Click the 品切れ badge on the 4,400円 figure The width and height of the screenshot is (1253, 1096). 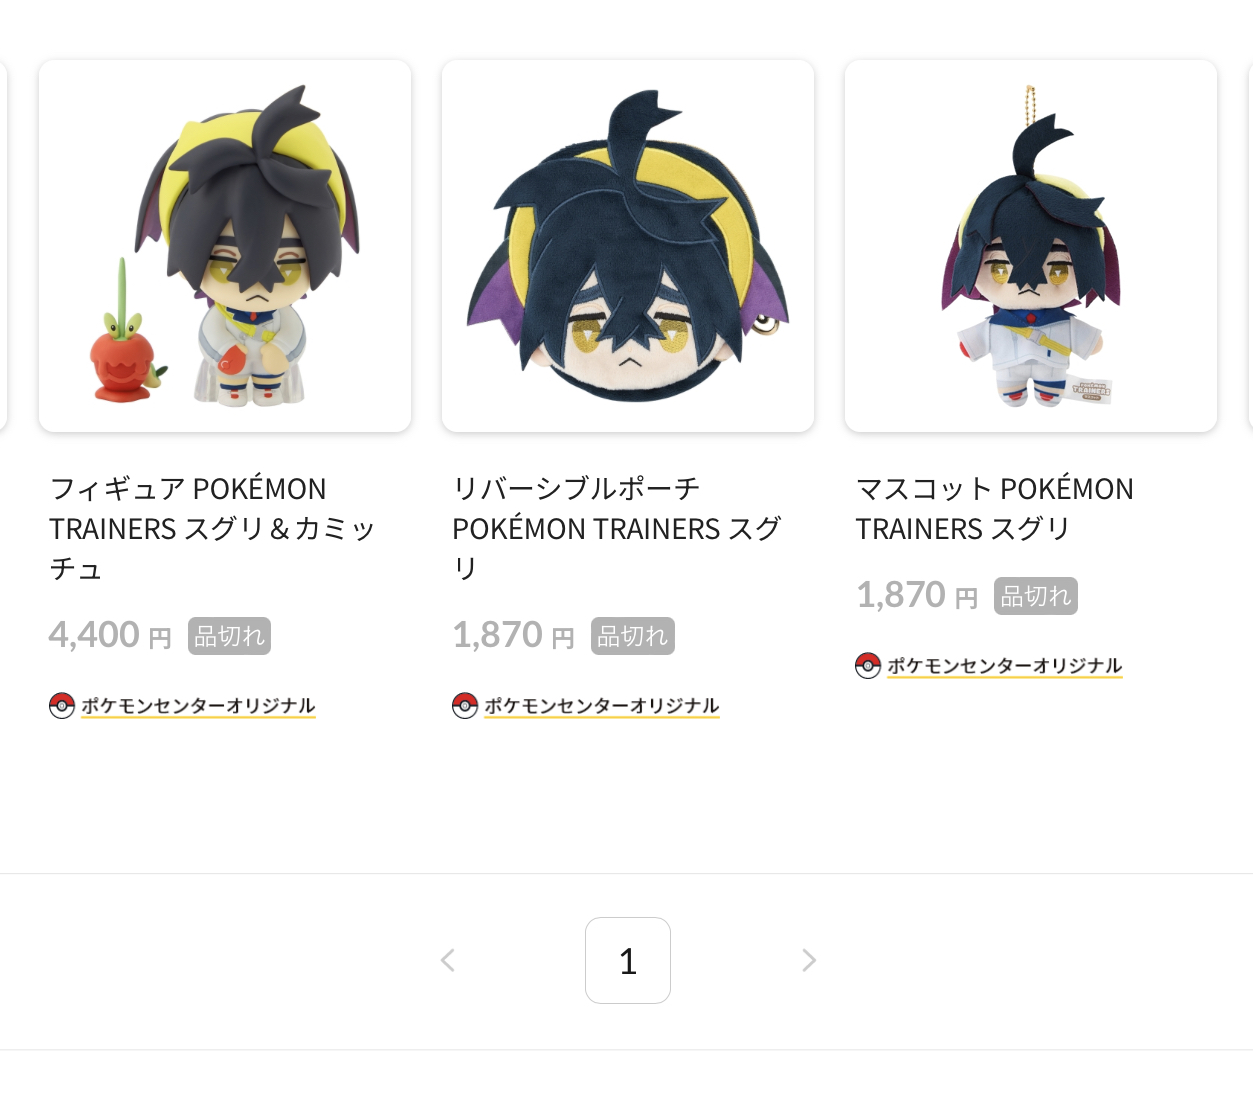point(229,636)
